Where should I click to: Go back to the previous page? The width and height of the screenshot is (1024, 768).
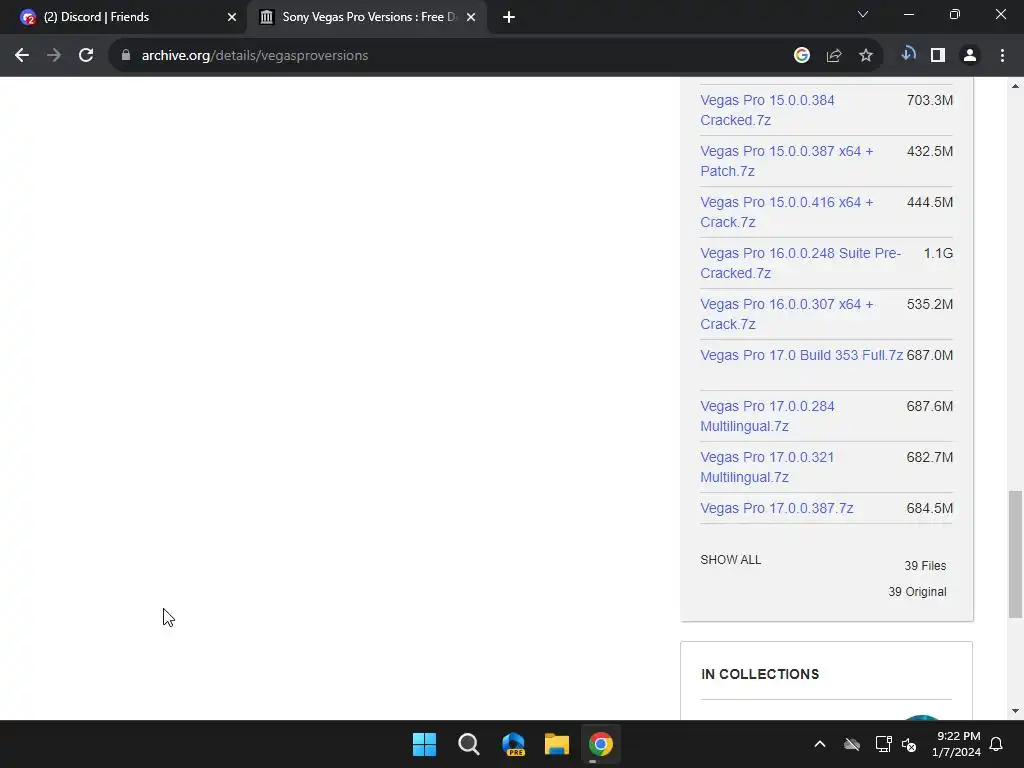[22, 56]
